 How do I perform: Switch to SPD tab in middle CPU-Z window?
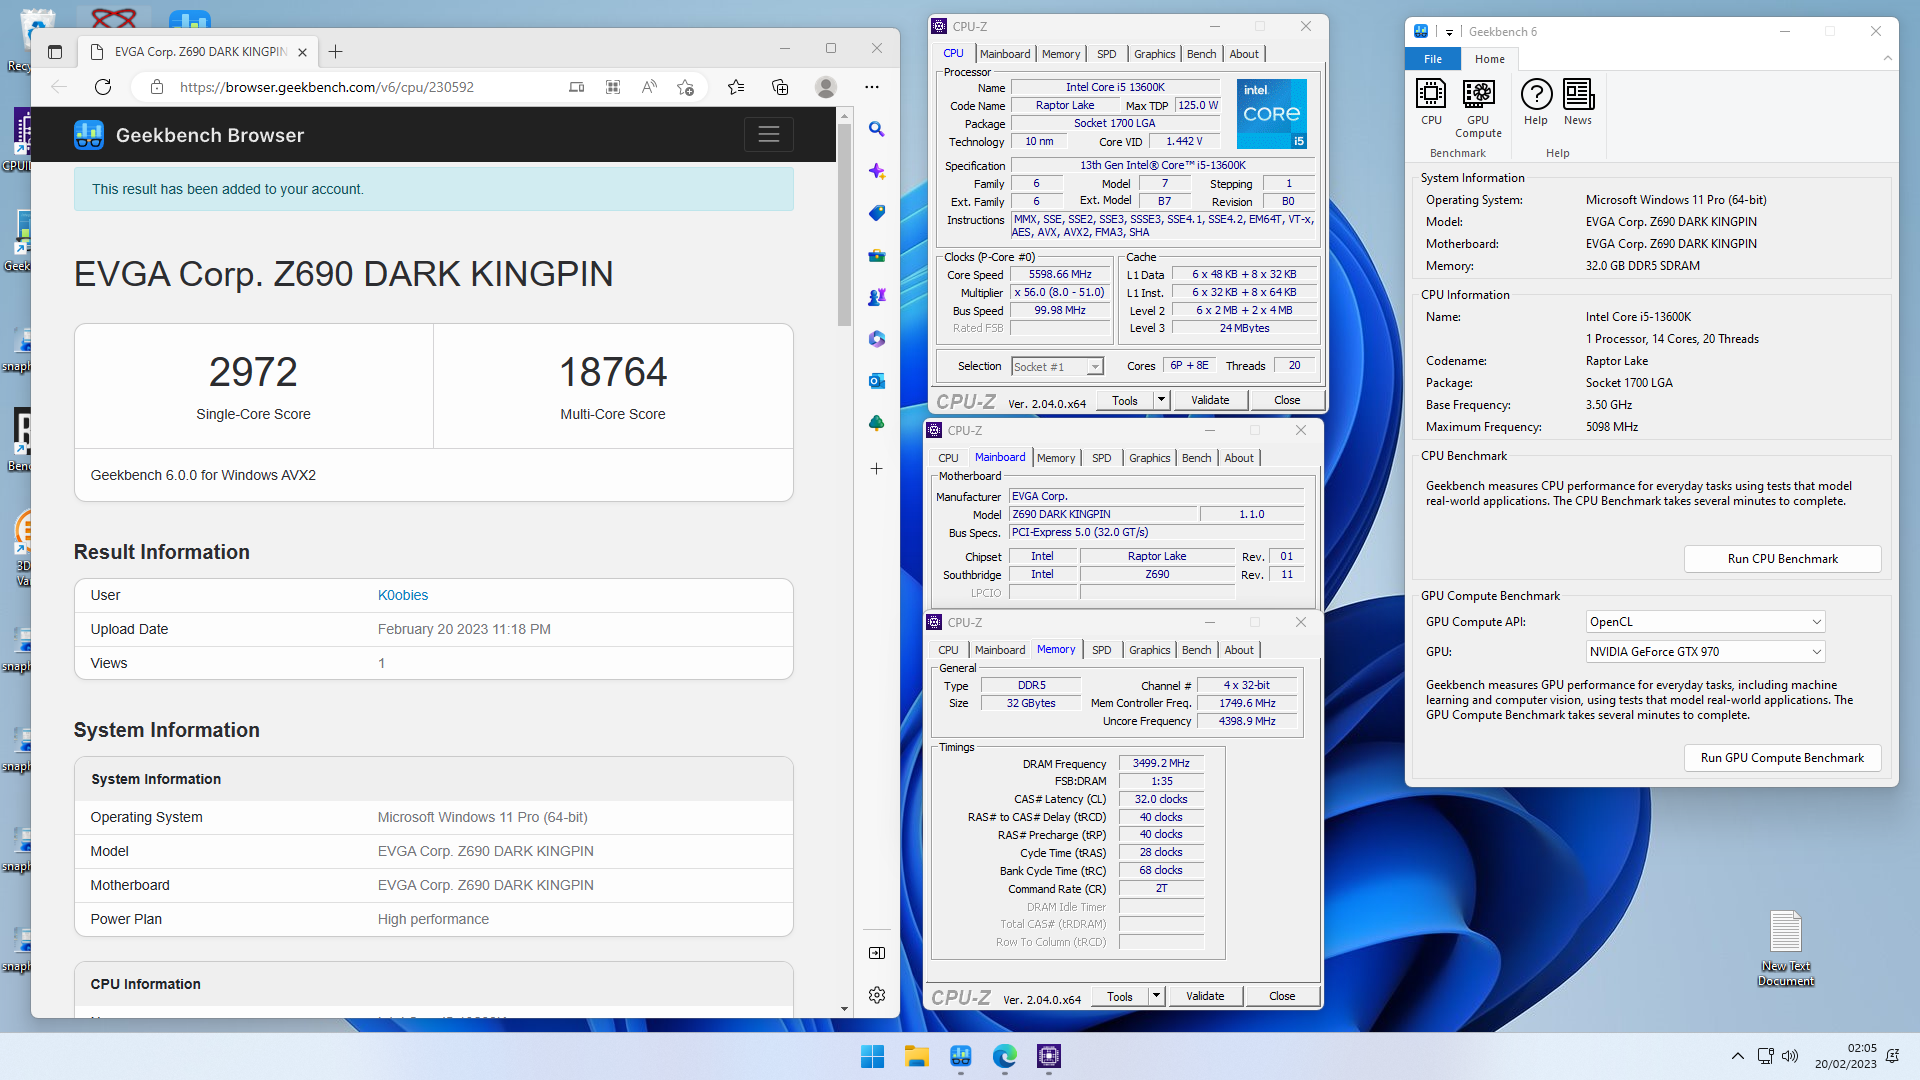pos(1101,458)
